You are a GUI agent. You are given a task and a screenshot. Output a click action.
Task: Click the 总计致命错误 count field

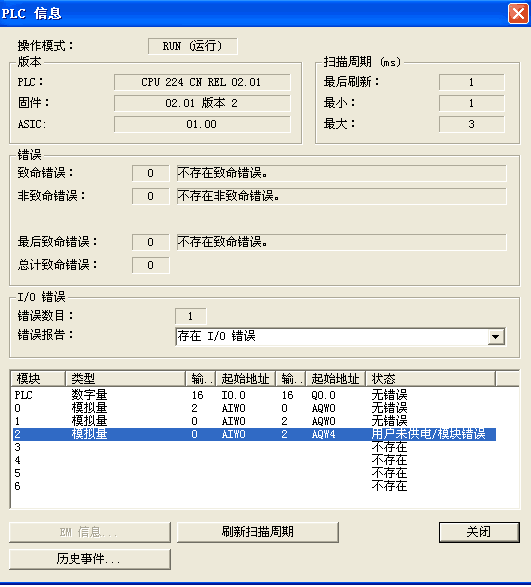coord(151,265)
